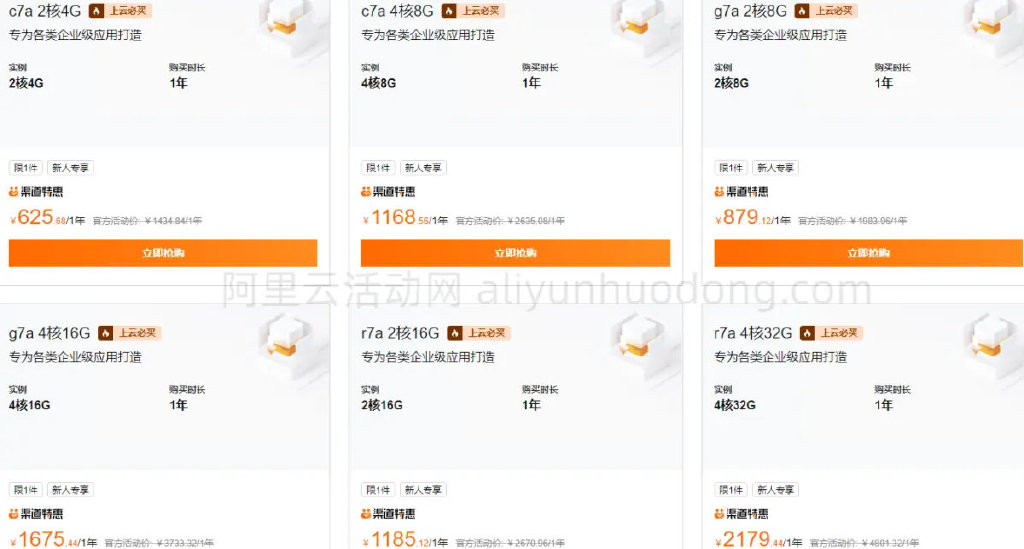Click the 渠道特惠 icon on r7a 2核16G card
Screen dimensions: 1024x549
point(366,514)
